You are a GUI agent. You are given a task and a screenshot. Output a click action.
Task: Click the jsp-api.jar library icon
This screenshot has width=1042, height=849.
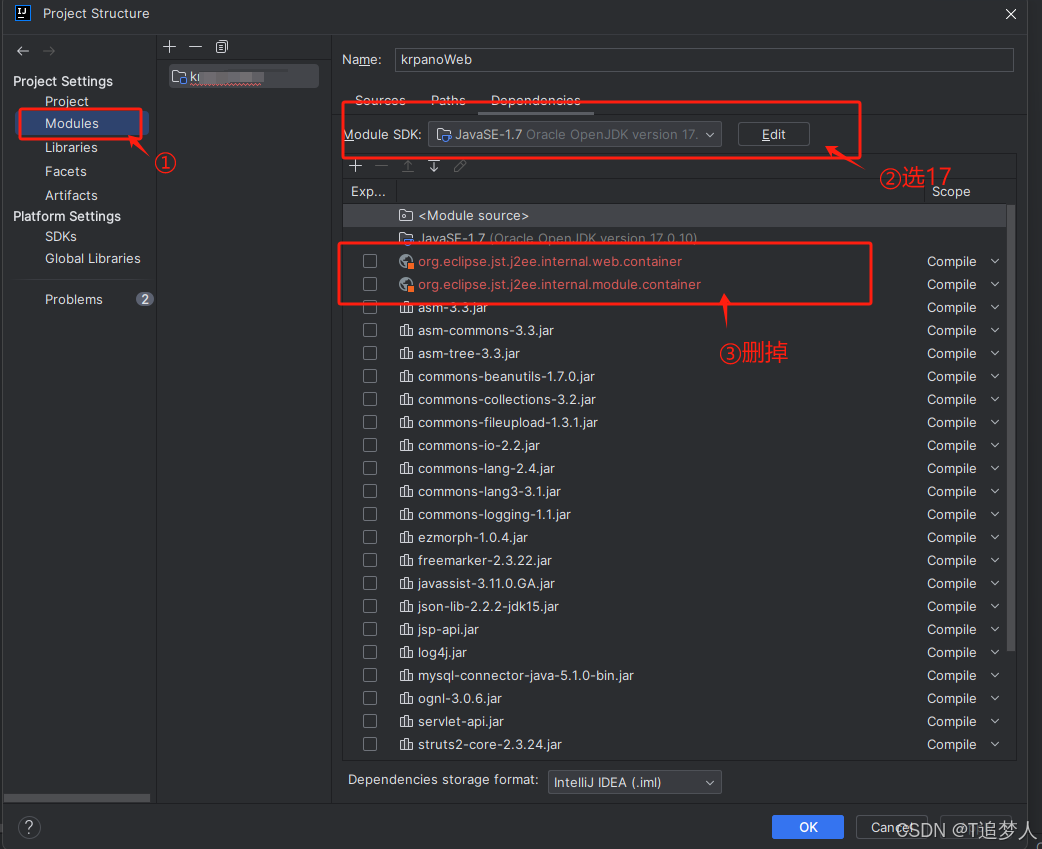[406, 629]
